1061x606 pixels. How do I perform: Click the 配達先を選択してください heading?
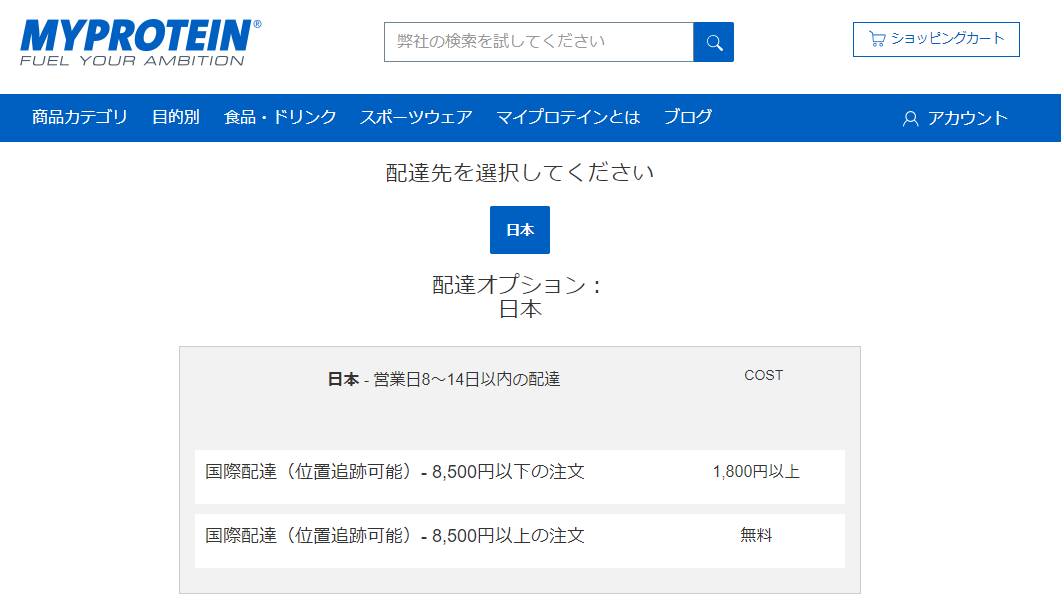tap(520, 173)
